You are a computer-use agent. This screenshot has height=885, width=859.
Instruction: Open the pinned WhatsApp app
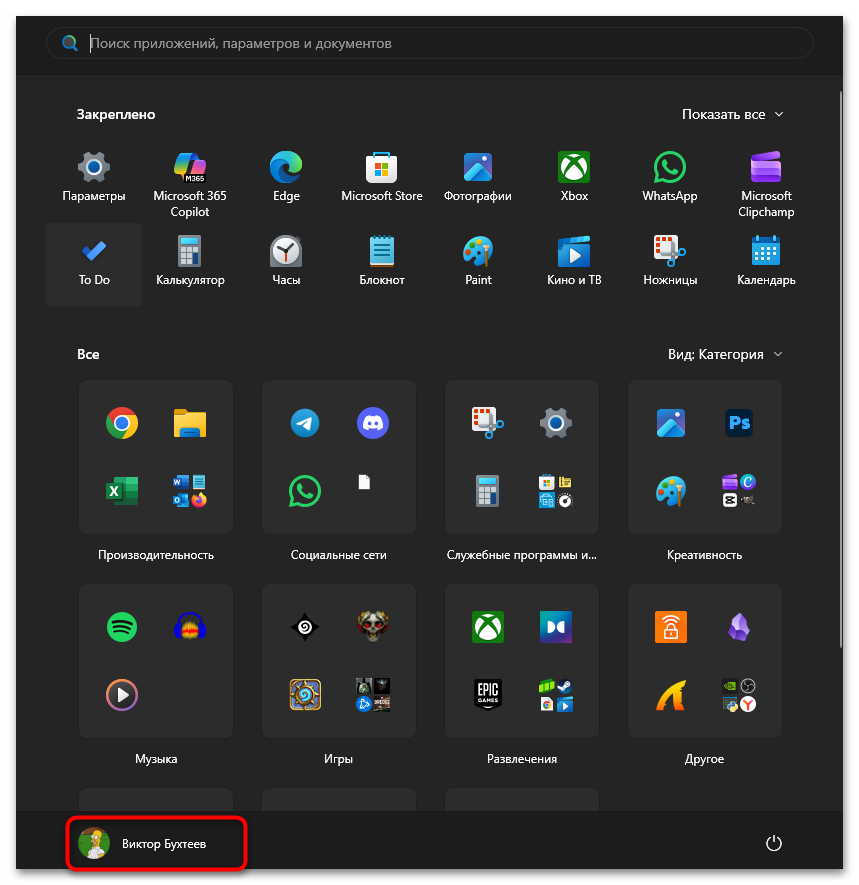669,177
